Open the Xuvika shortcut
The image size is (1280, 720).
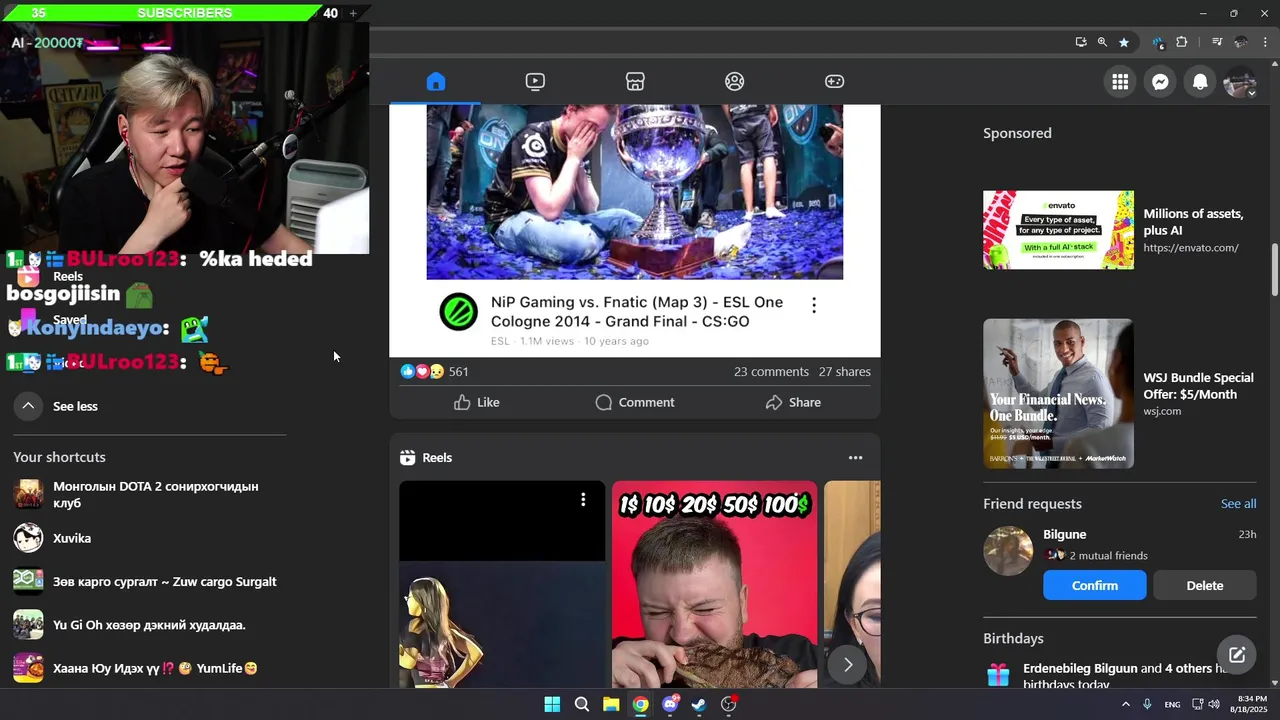coord(148,538)
